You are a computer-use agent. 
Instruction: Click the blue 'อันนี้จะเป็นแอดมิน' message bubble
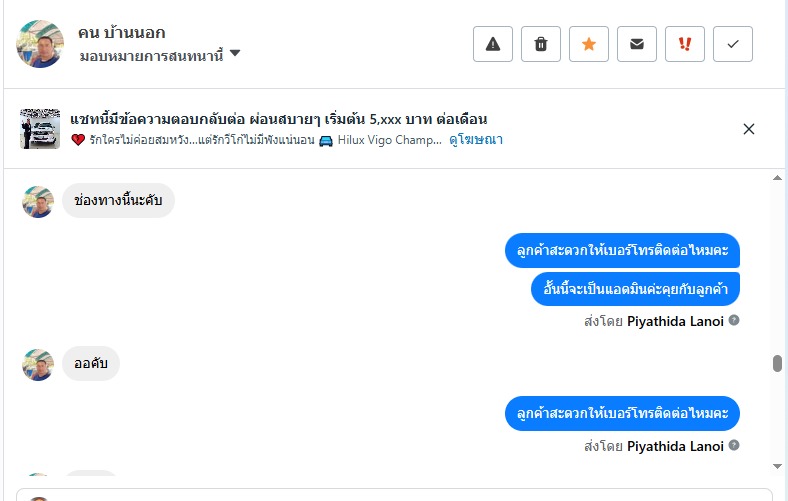tap(635, 289)
